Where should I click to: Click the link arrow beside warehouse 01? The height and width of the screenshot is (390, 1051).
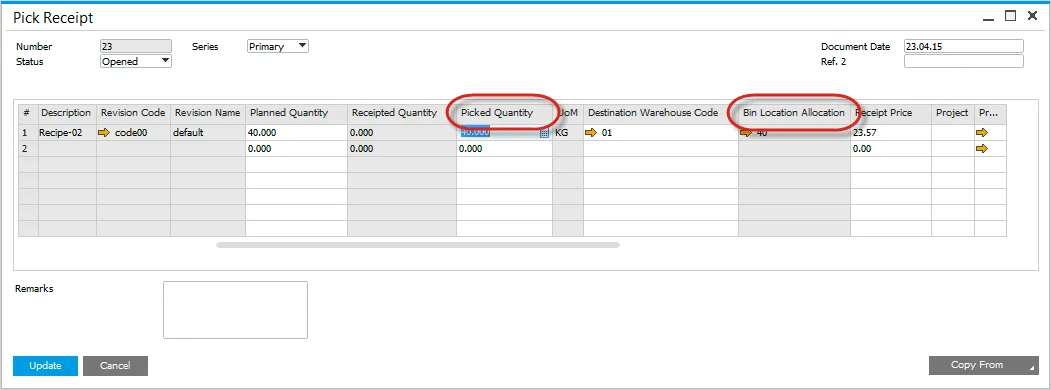click(591, 133)
